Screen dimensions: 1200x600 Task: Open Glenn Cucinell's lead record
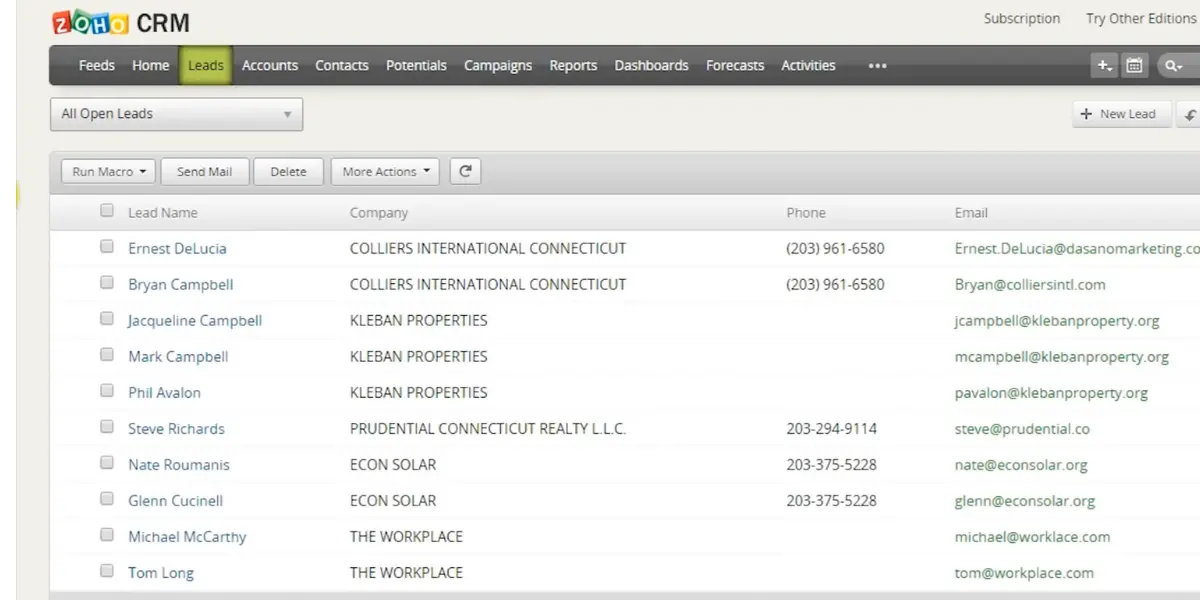[175, 501]
